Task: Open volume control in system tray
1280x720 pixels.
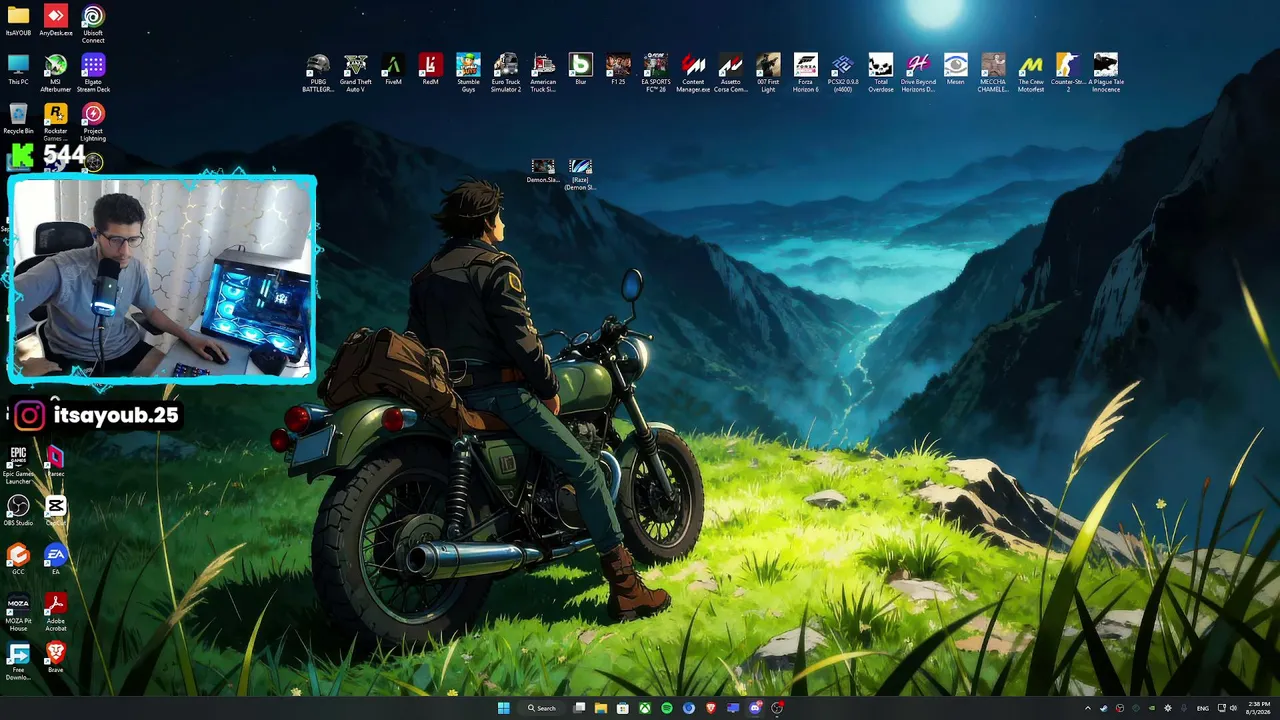Action: [x=1233, y=708]
